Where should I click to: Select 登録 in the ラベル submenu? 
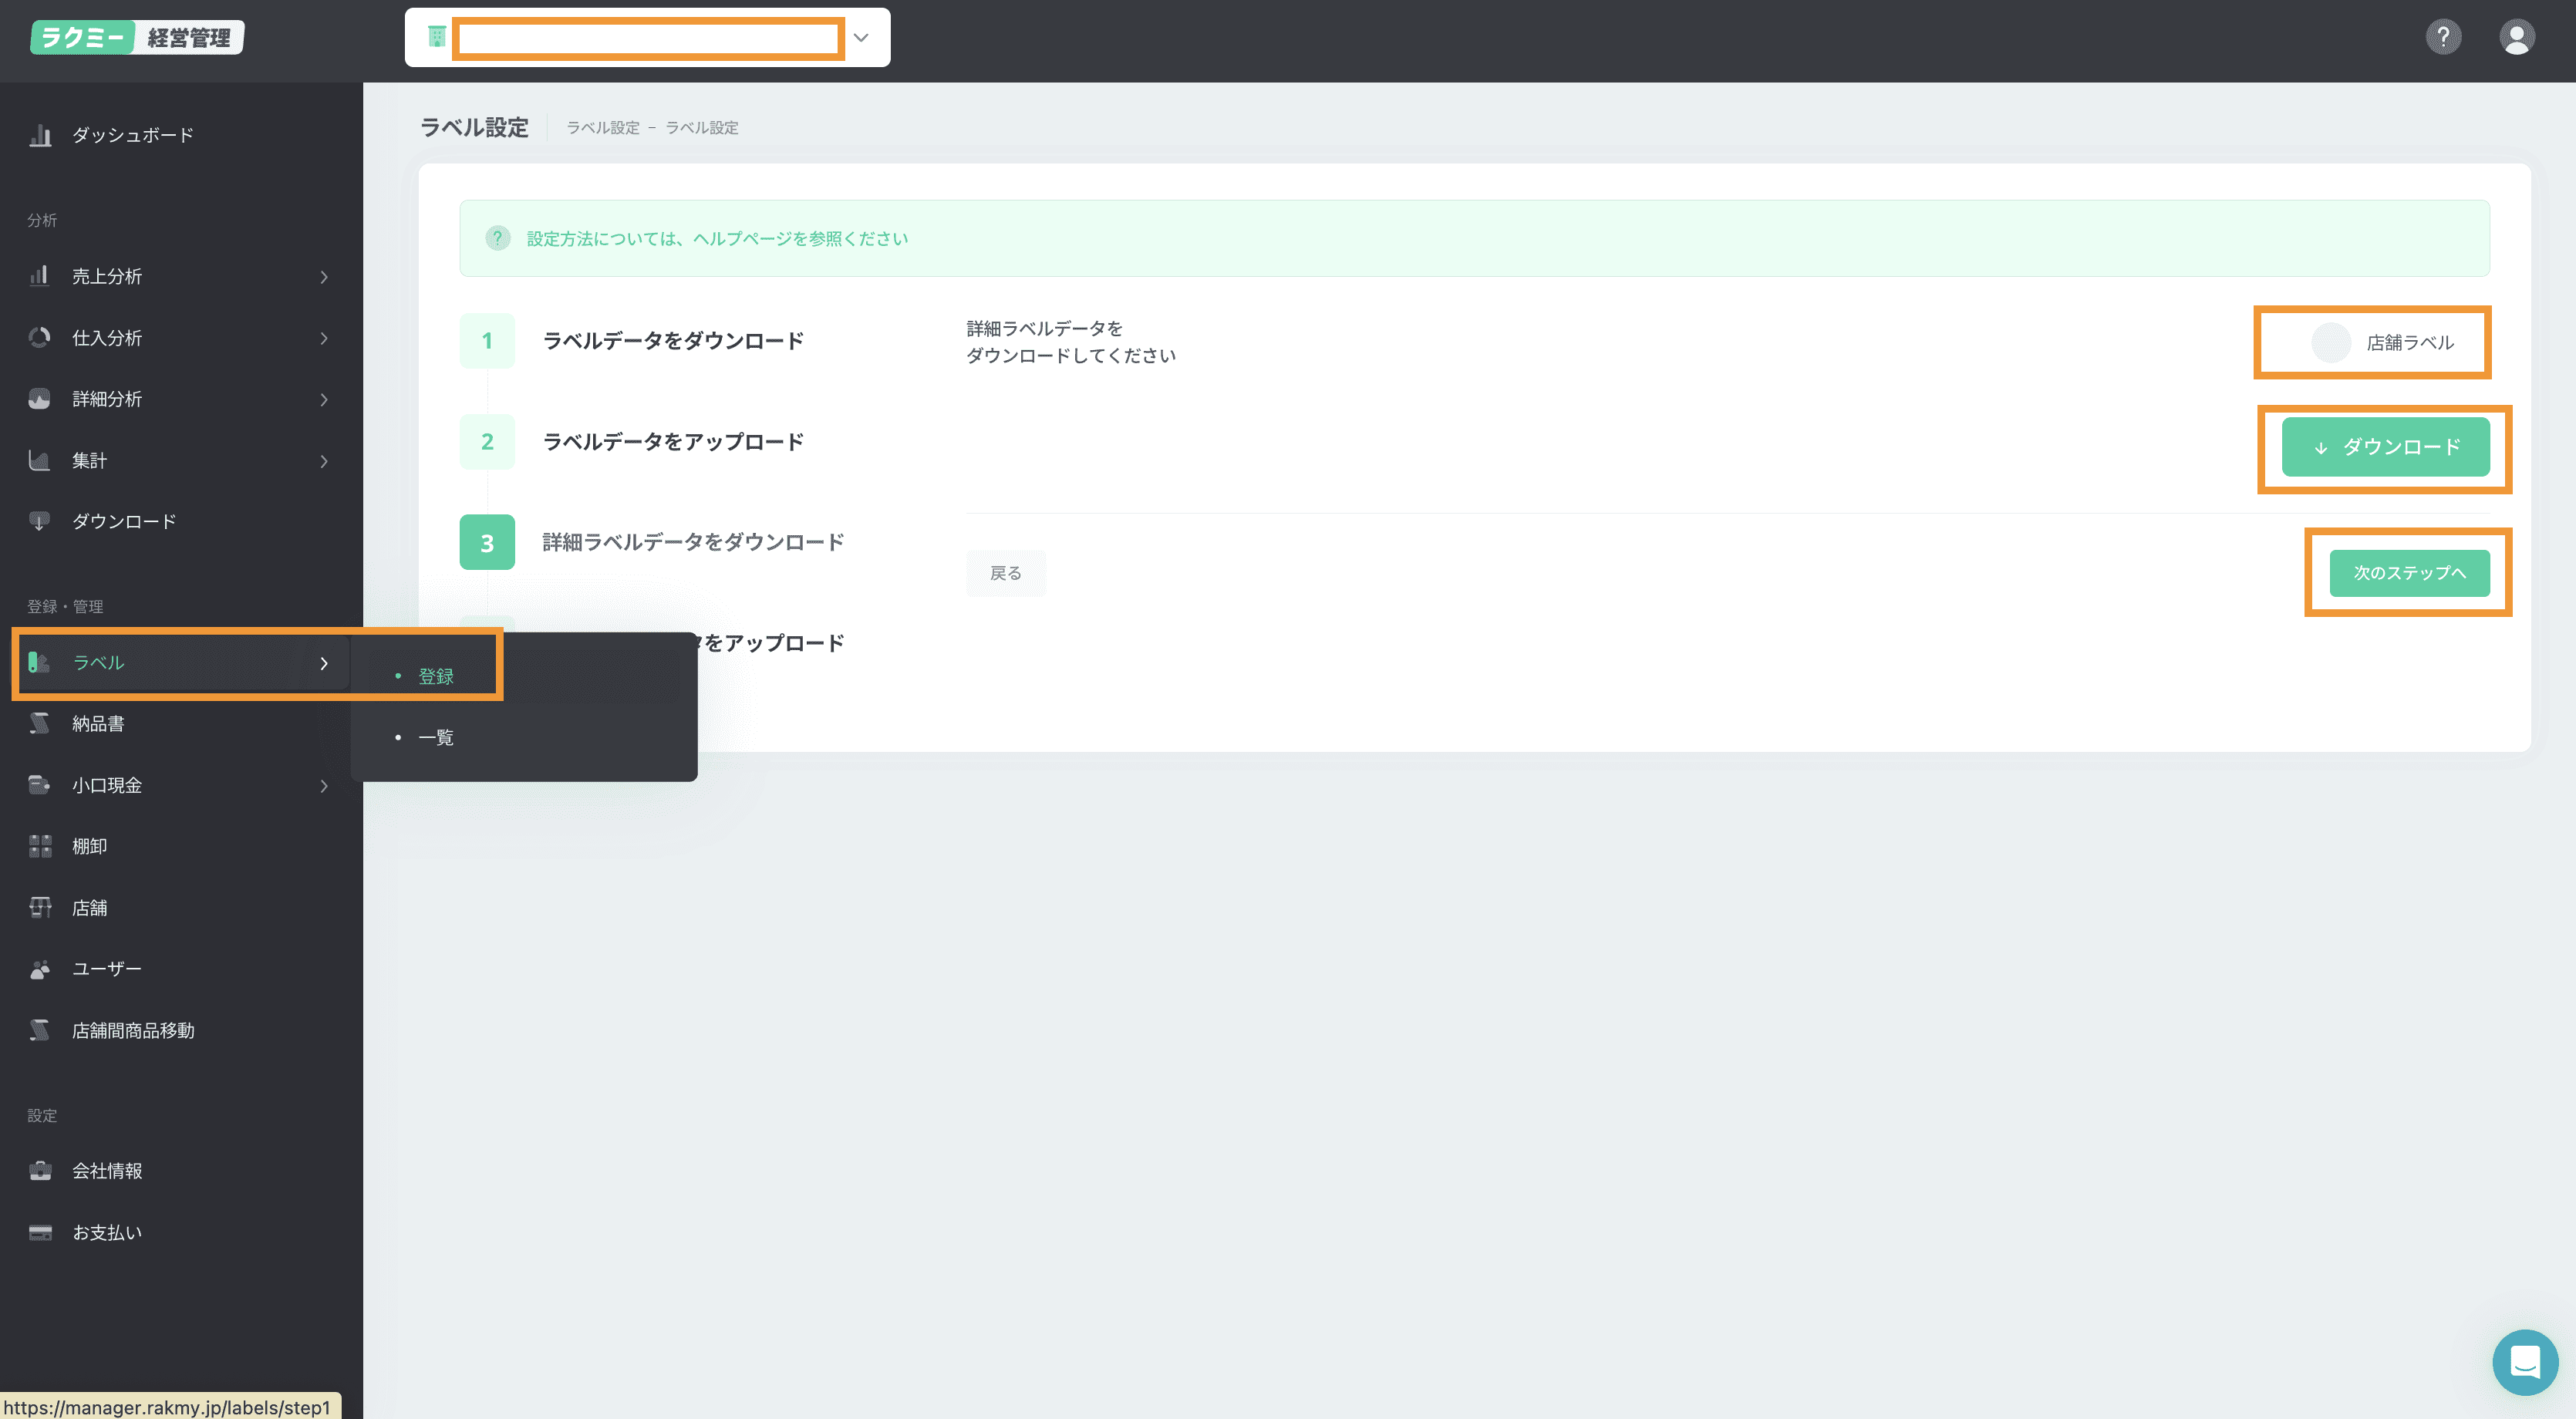435,676
